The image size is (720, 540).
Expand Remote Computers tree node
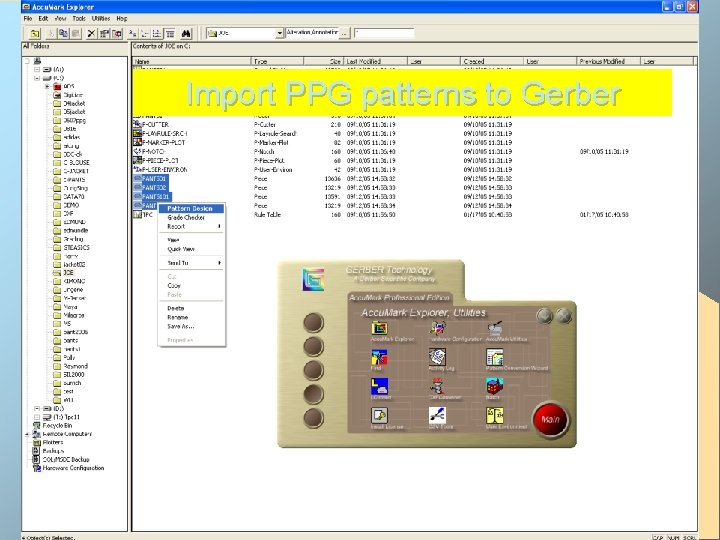coord(27,434)
